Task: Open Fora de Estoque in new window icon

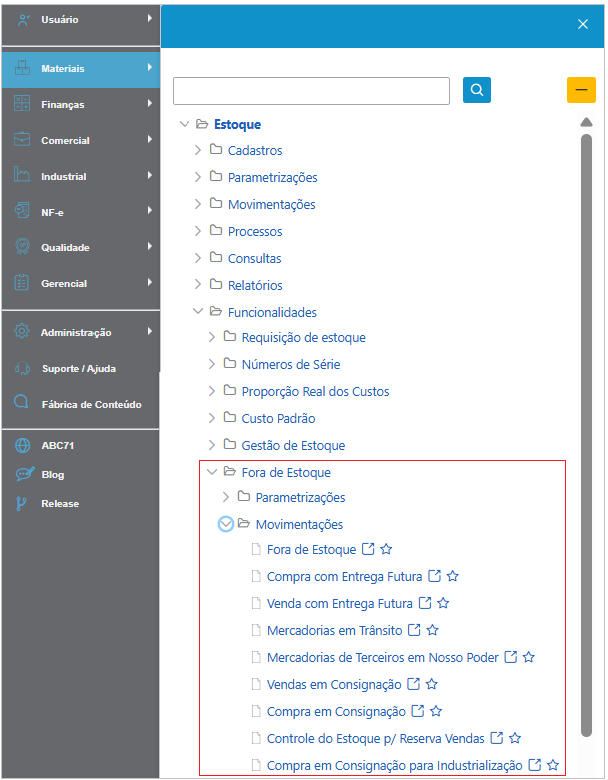Action: point(368,550)
